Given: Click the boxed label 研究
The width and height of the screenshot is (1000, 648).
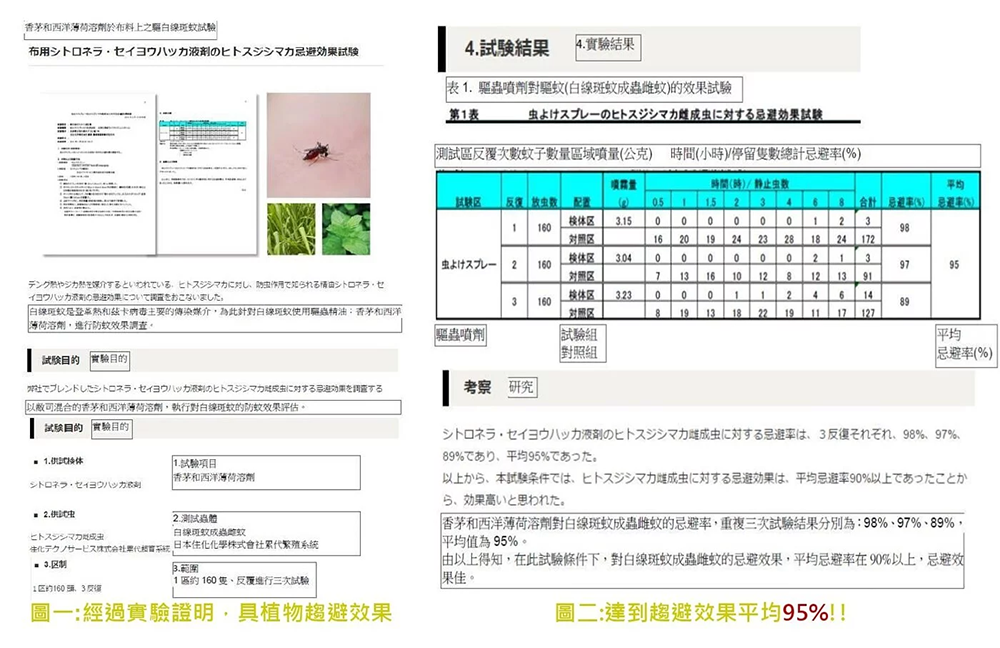Looking at the screenshot, I should coord(521,387).
